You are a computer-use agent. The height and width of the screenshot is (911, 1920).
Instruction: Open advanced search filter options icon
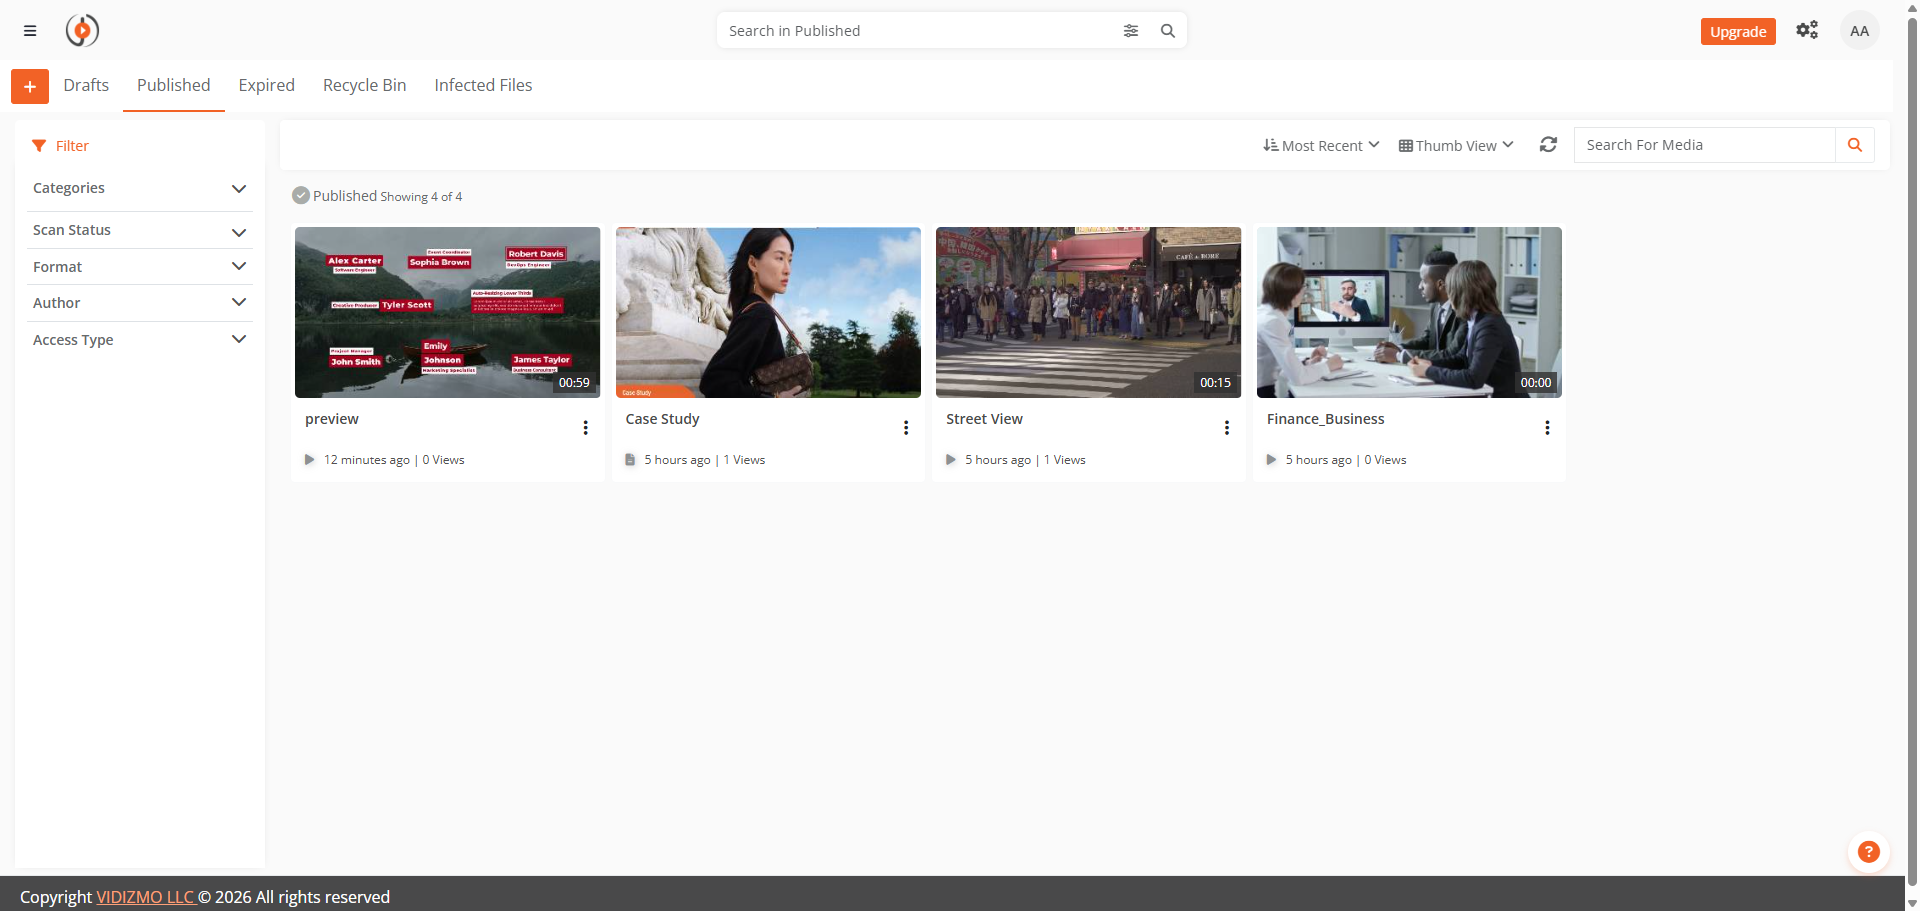point(1130,31)
